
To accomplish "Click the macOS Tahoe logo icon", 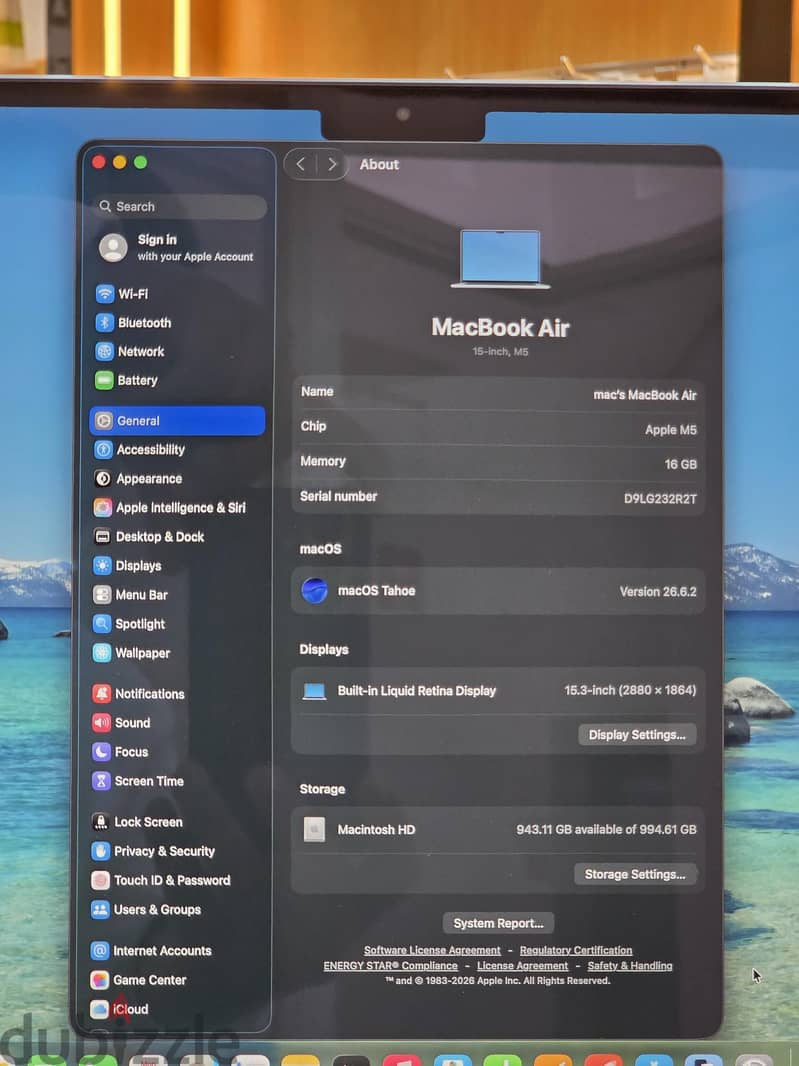I will tap(314, 591).
